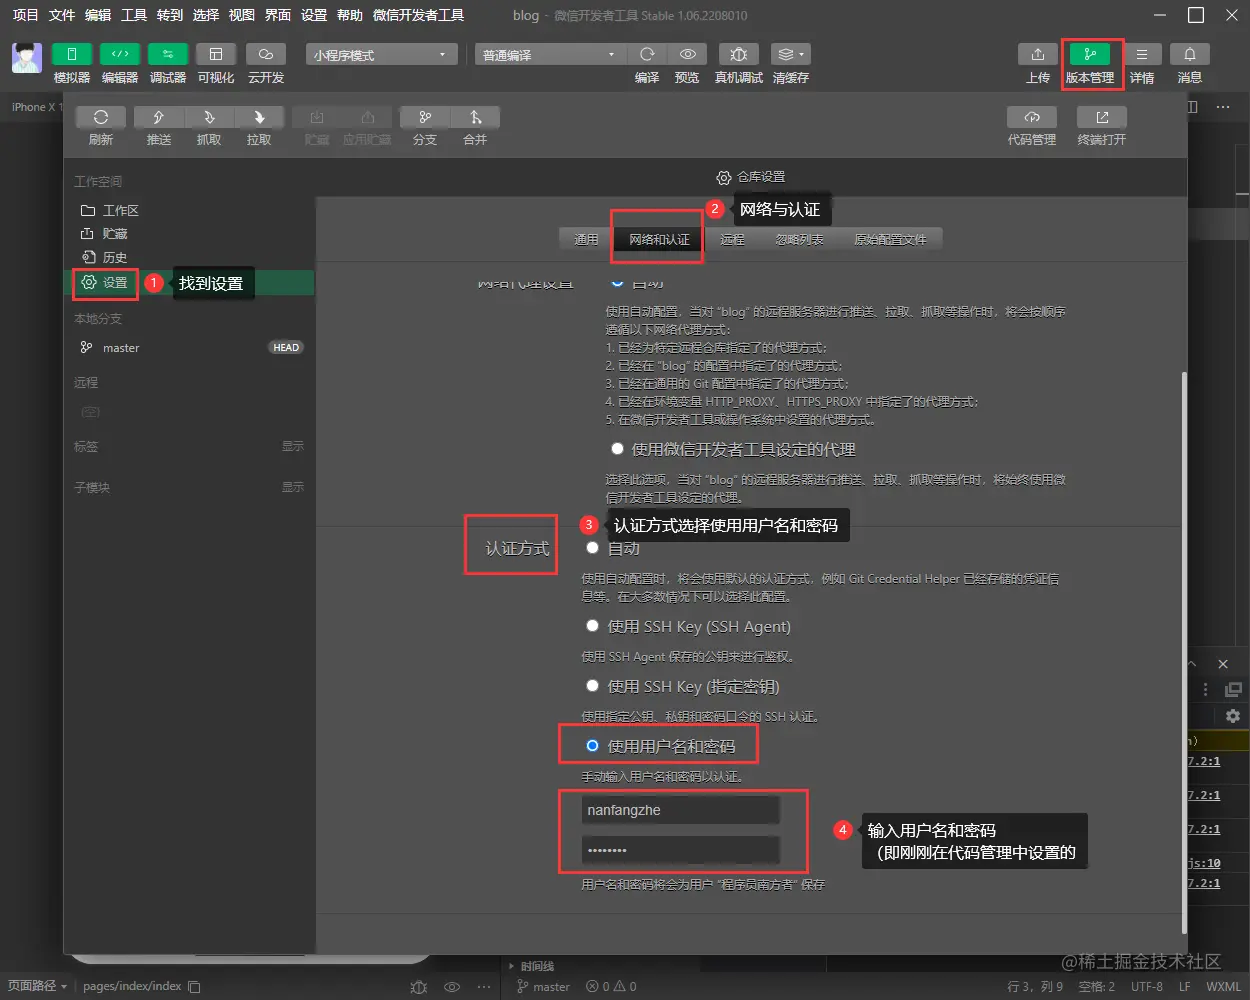Click the gear icon in debugger panel
Image resolution: width=1250 pixels, height=1000 pixels.
(x=1232, y=716)
